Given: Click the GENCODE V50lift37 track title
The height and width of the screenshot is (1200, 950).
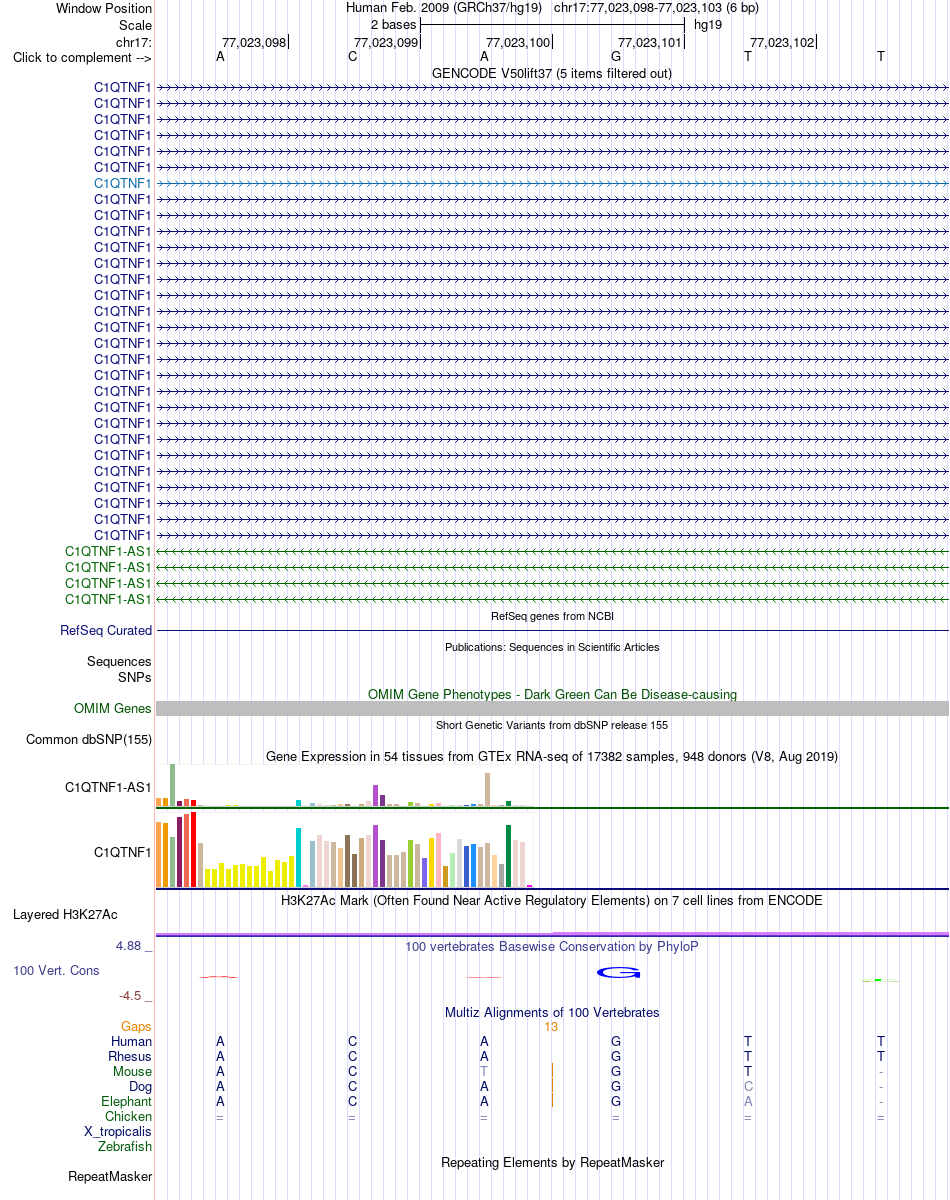Looking at the screenshot, I should pos(552,74).
